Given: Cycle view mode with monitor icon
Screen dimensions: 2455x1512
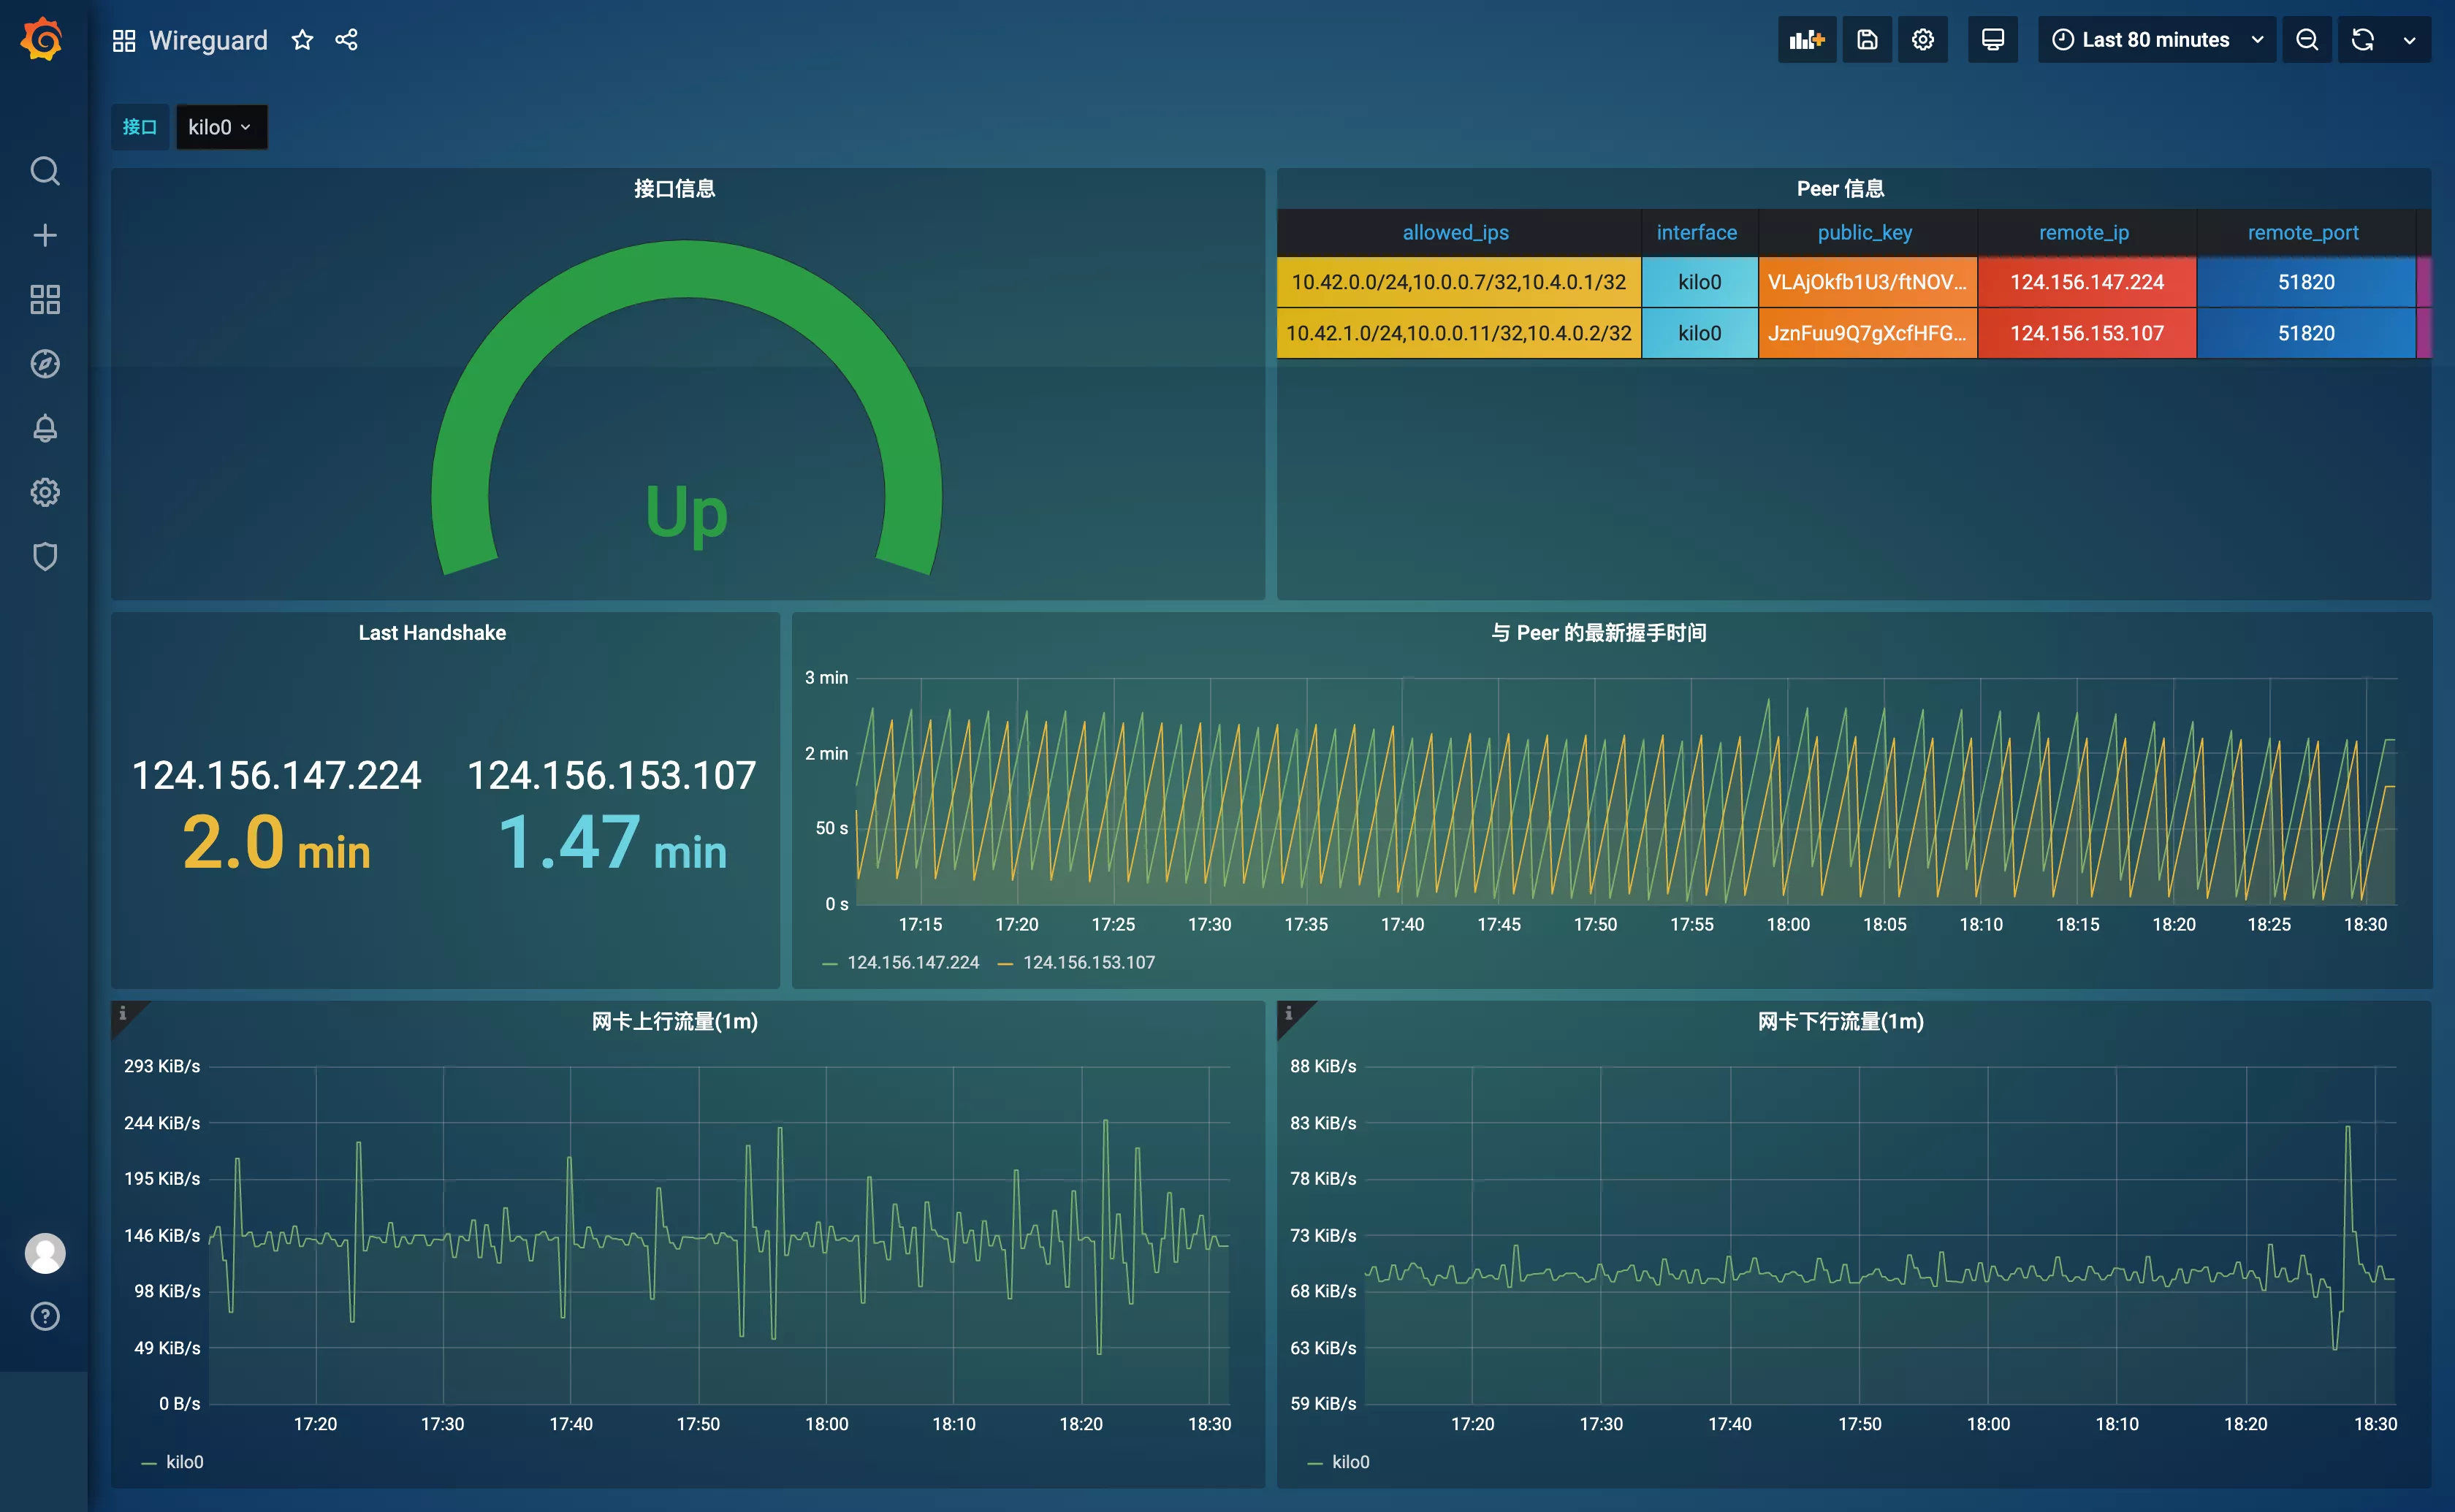Looking at the screenshot, I should (1992, 40).
